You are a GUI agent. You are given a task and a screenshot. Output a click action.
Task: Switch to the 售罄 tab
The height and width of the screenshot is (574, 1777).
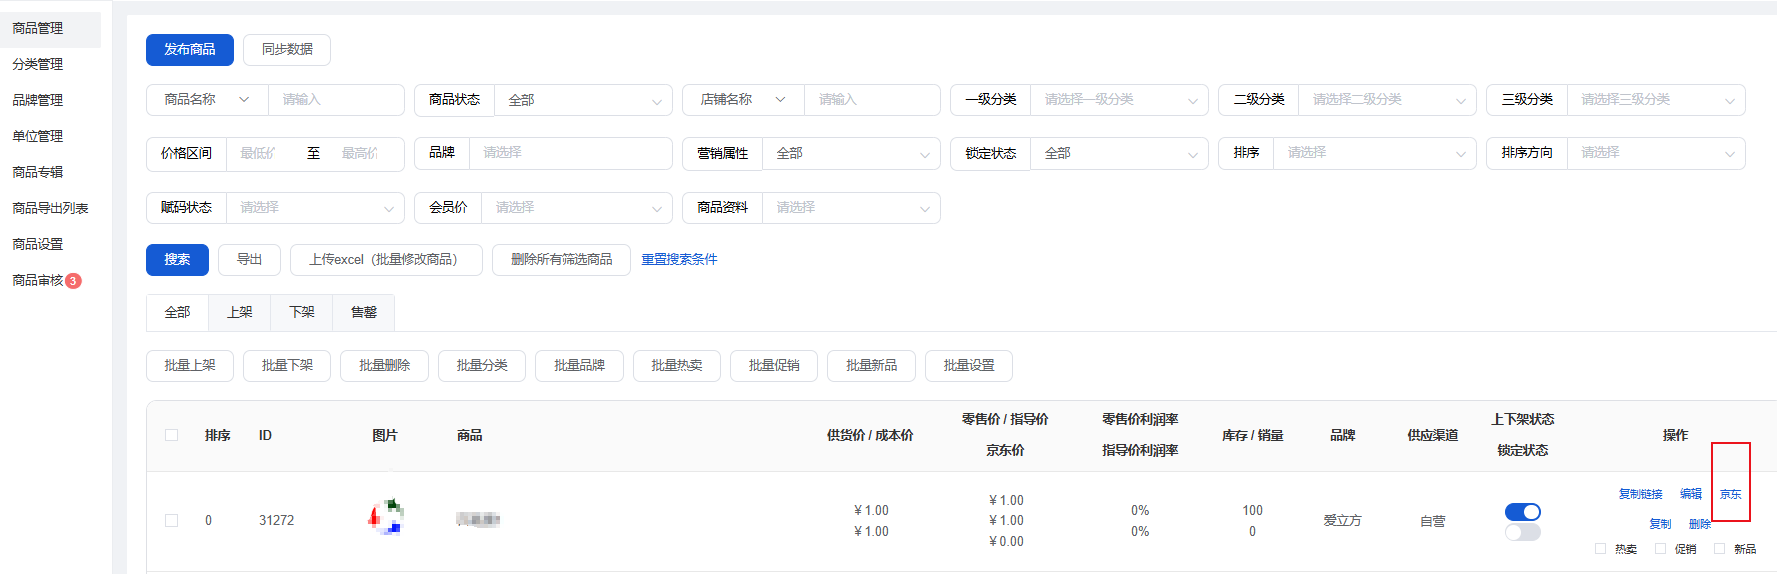tap(364, 312)
